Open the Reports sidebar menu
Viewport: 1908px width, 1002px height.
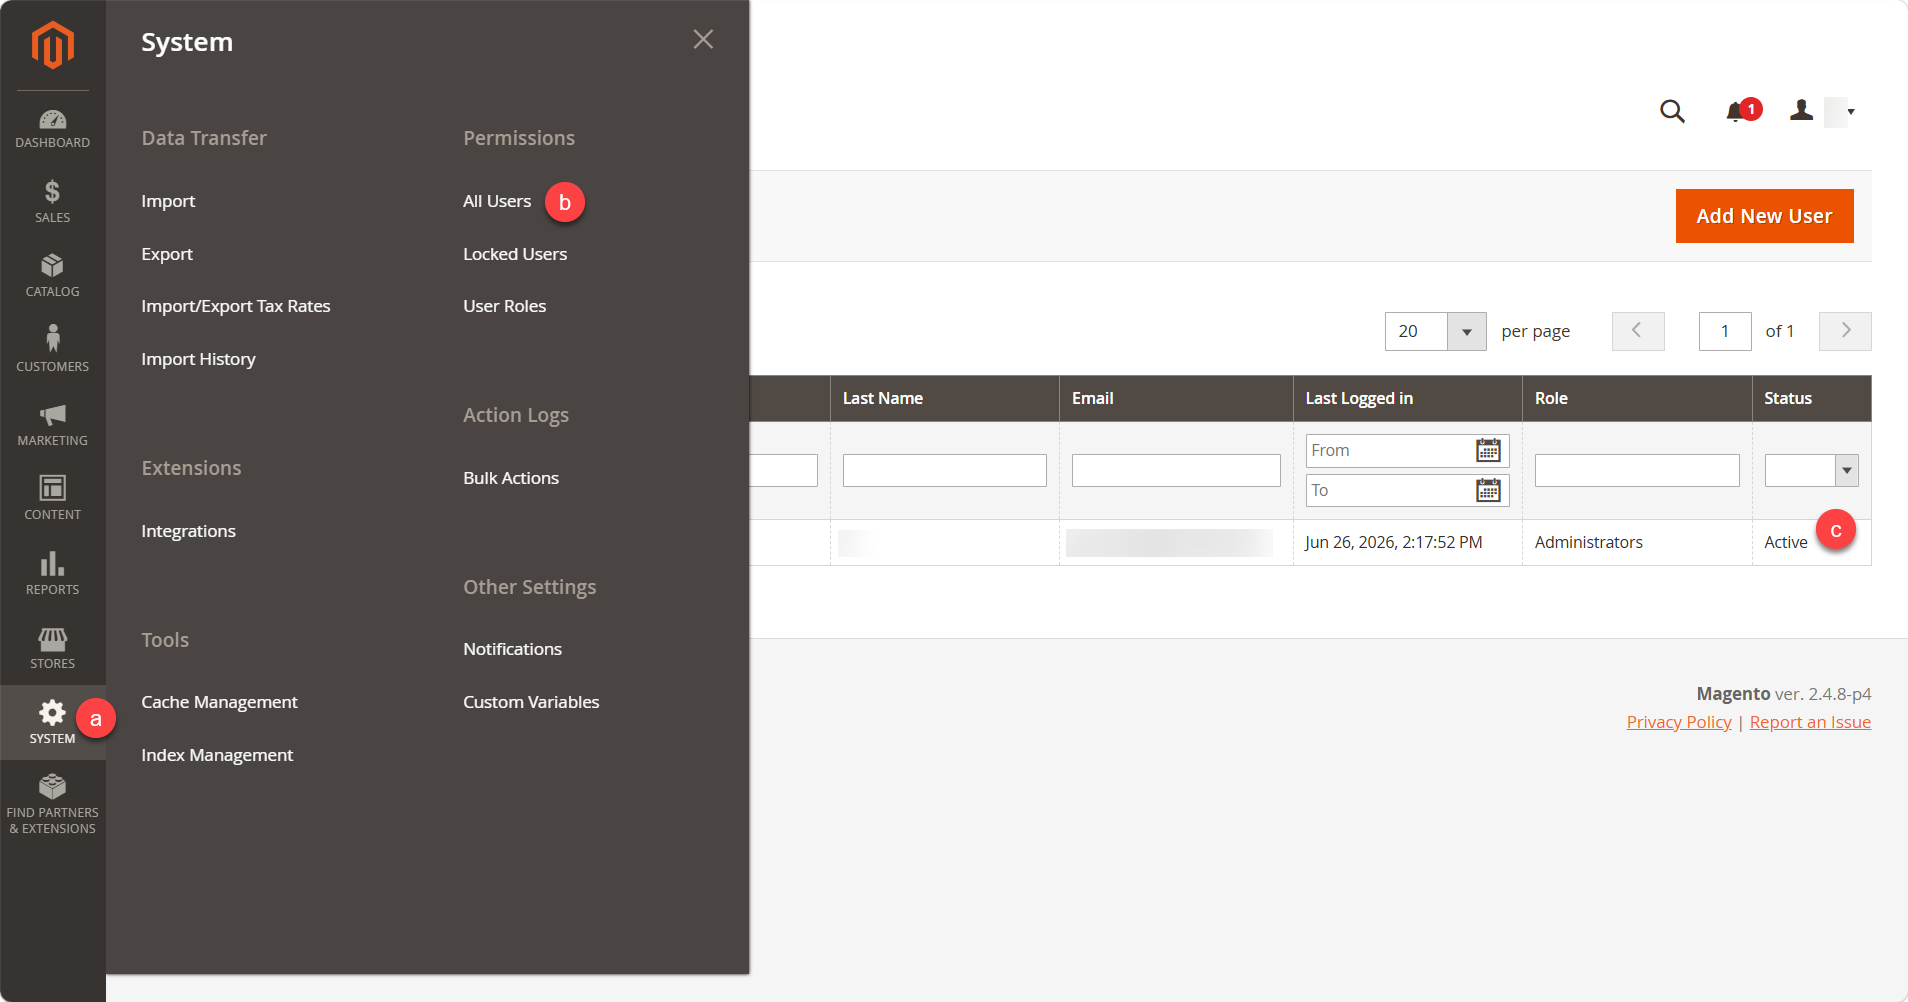(52, 573)
